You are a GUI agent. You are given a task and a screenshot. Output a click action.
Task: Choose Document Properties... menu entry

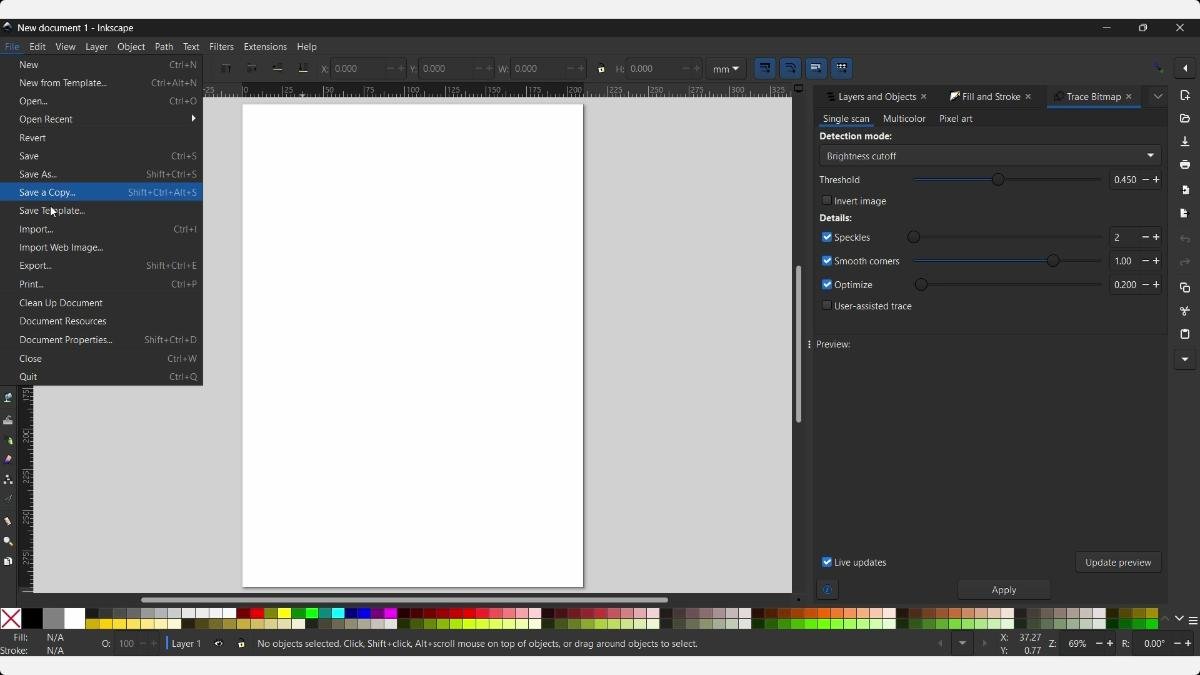101,340
